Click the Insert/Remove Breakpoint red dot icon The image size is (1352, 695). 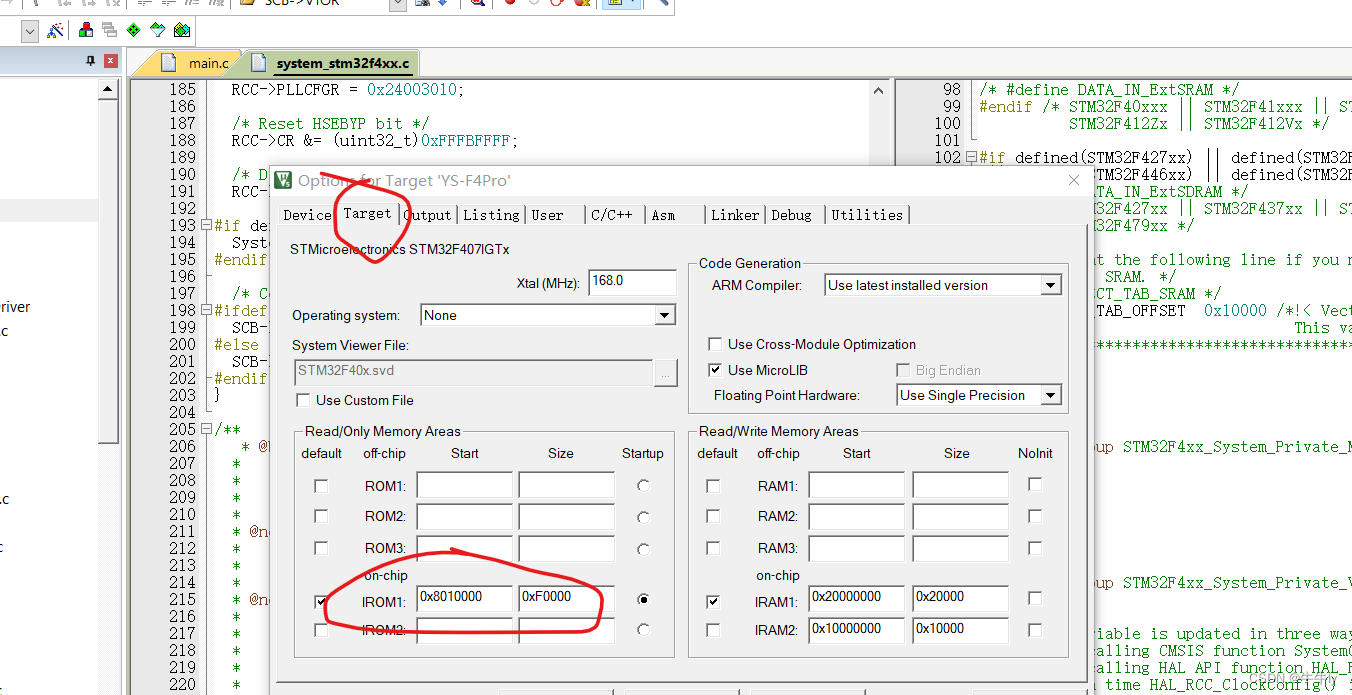click(x=510, y=3)
